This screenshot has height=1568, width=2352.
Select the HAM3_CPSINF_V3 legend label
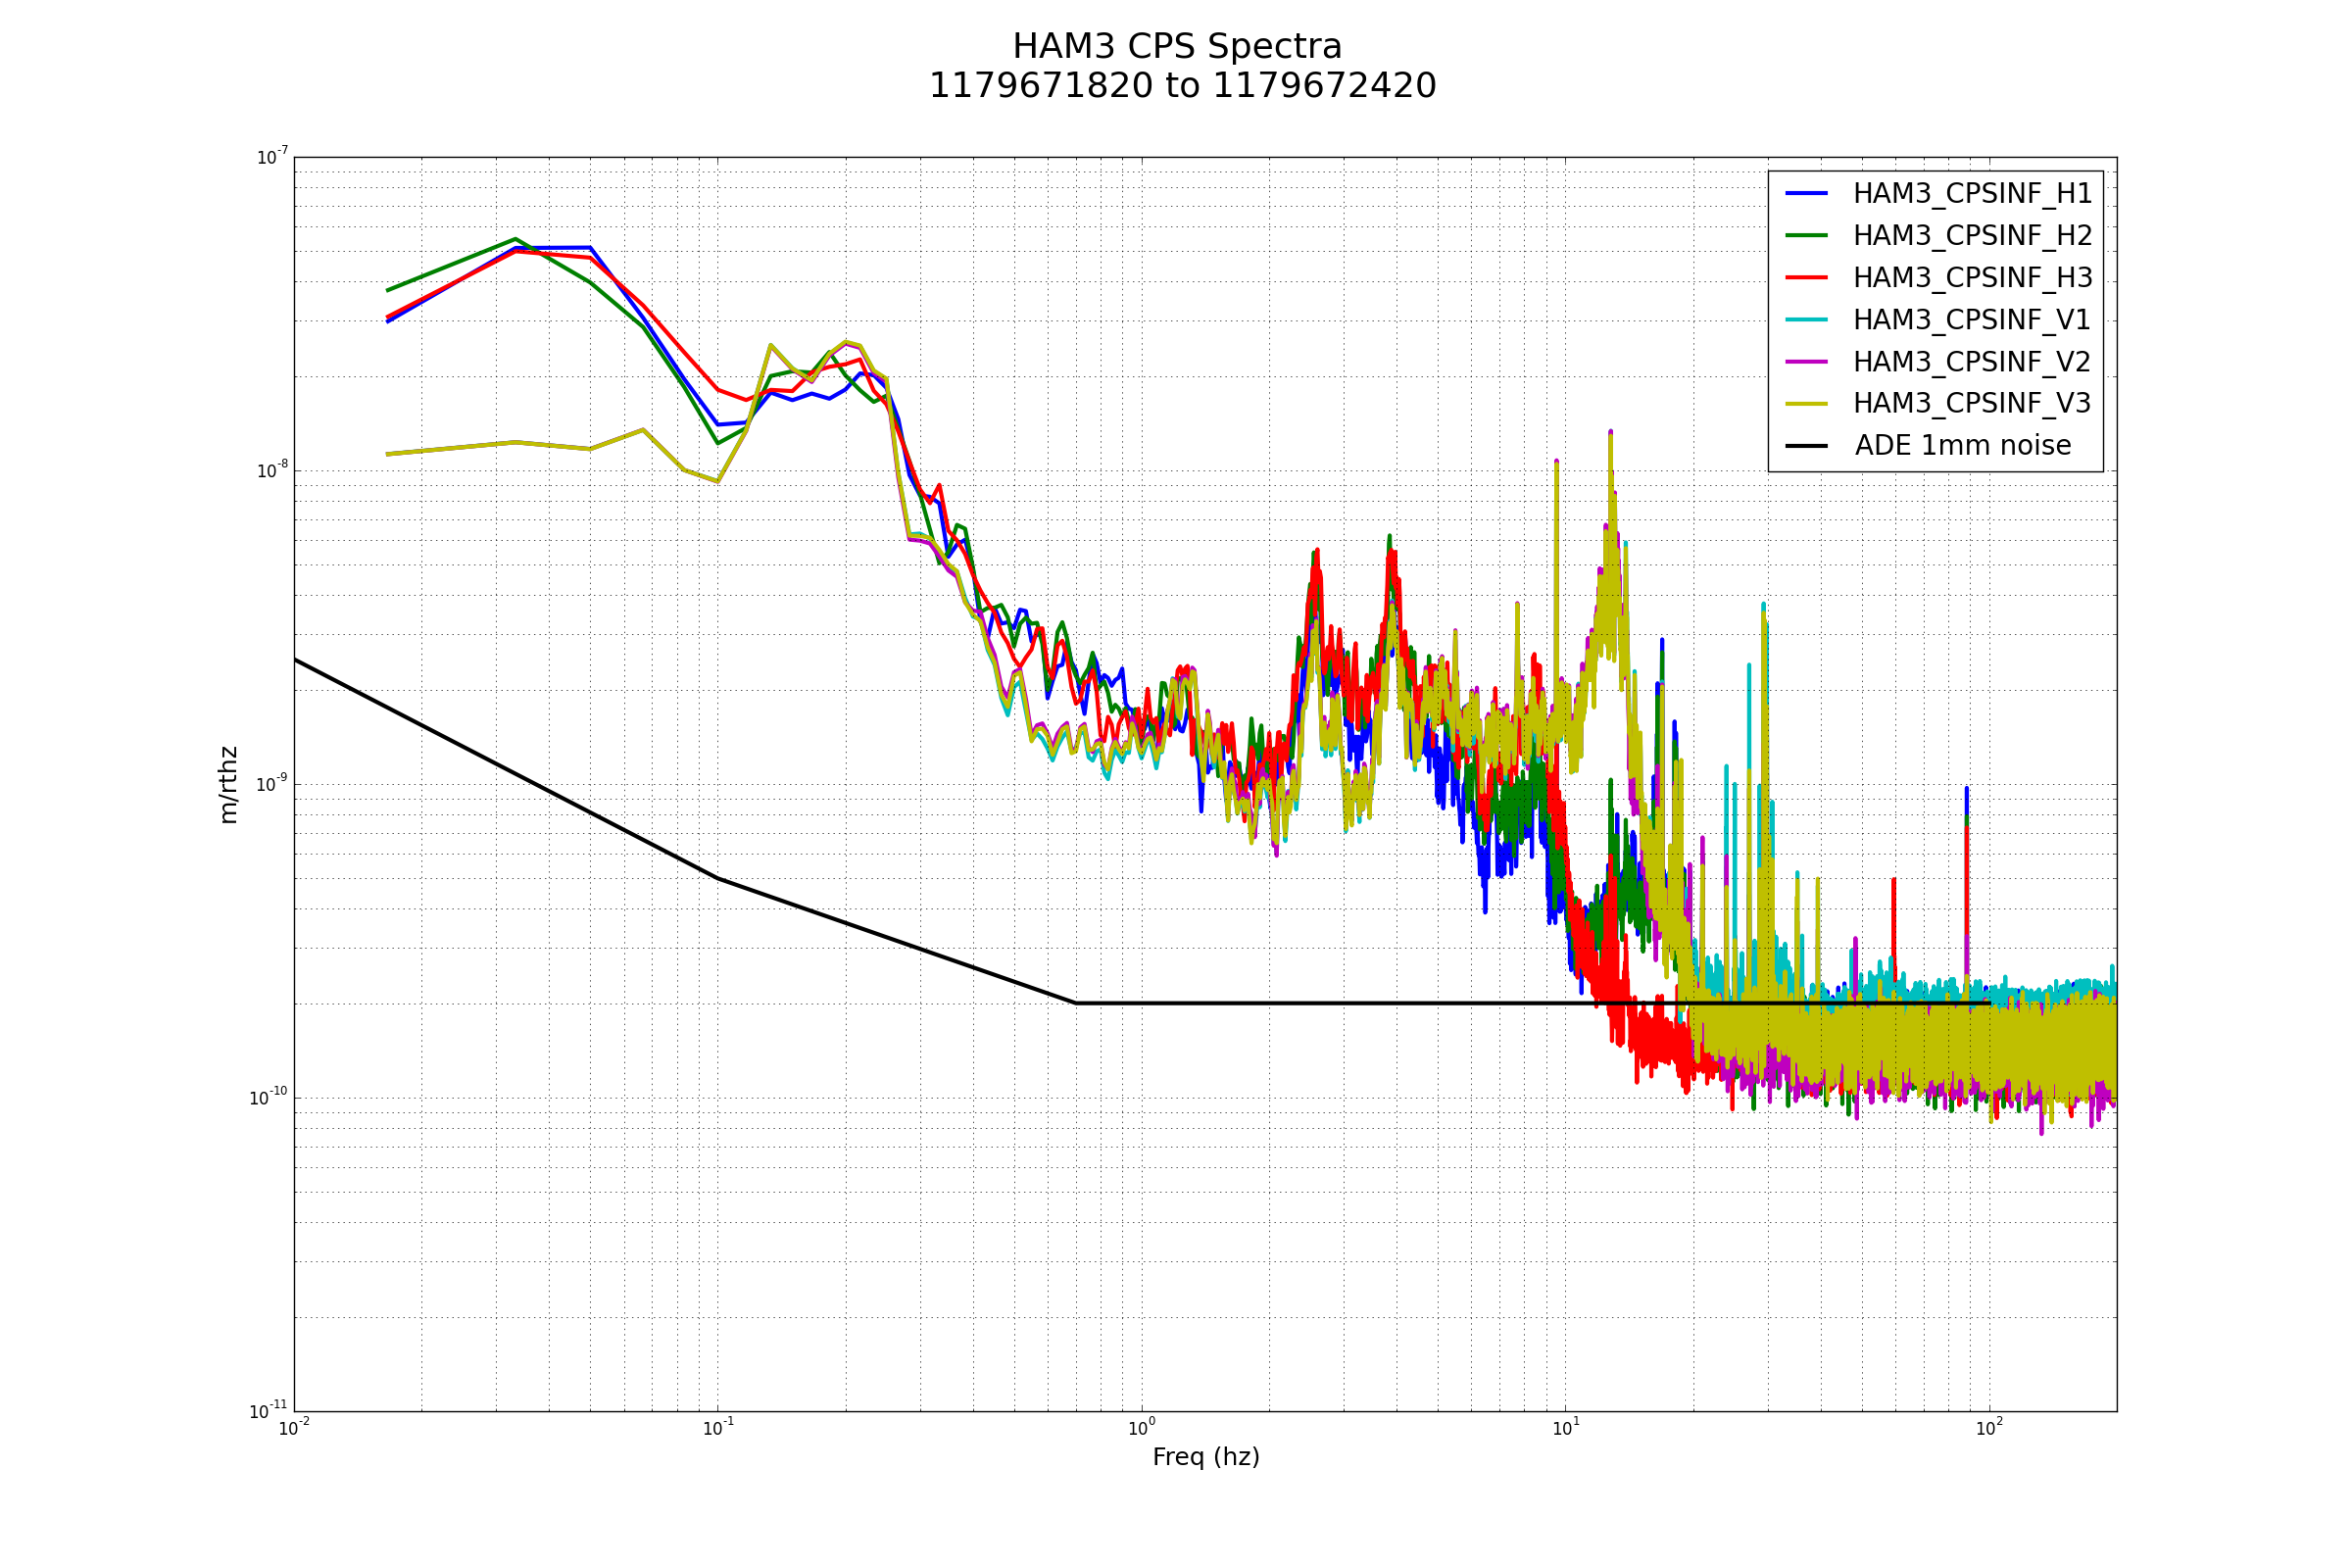[1972, 404]
